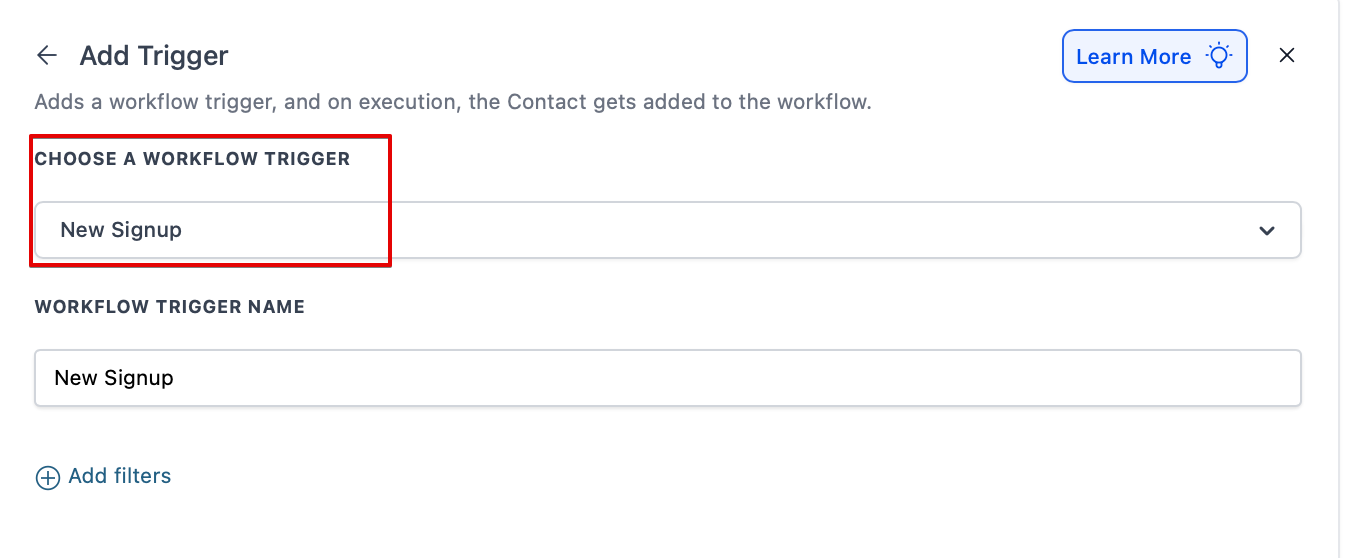Click the middle of the trigger dropdown box
This screenshot has height=558, width=1348.
667,230
